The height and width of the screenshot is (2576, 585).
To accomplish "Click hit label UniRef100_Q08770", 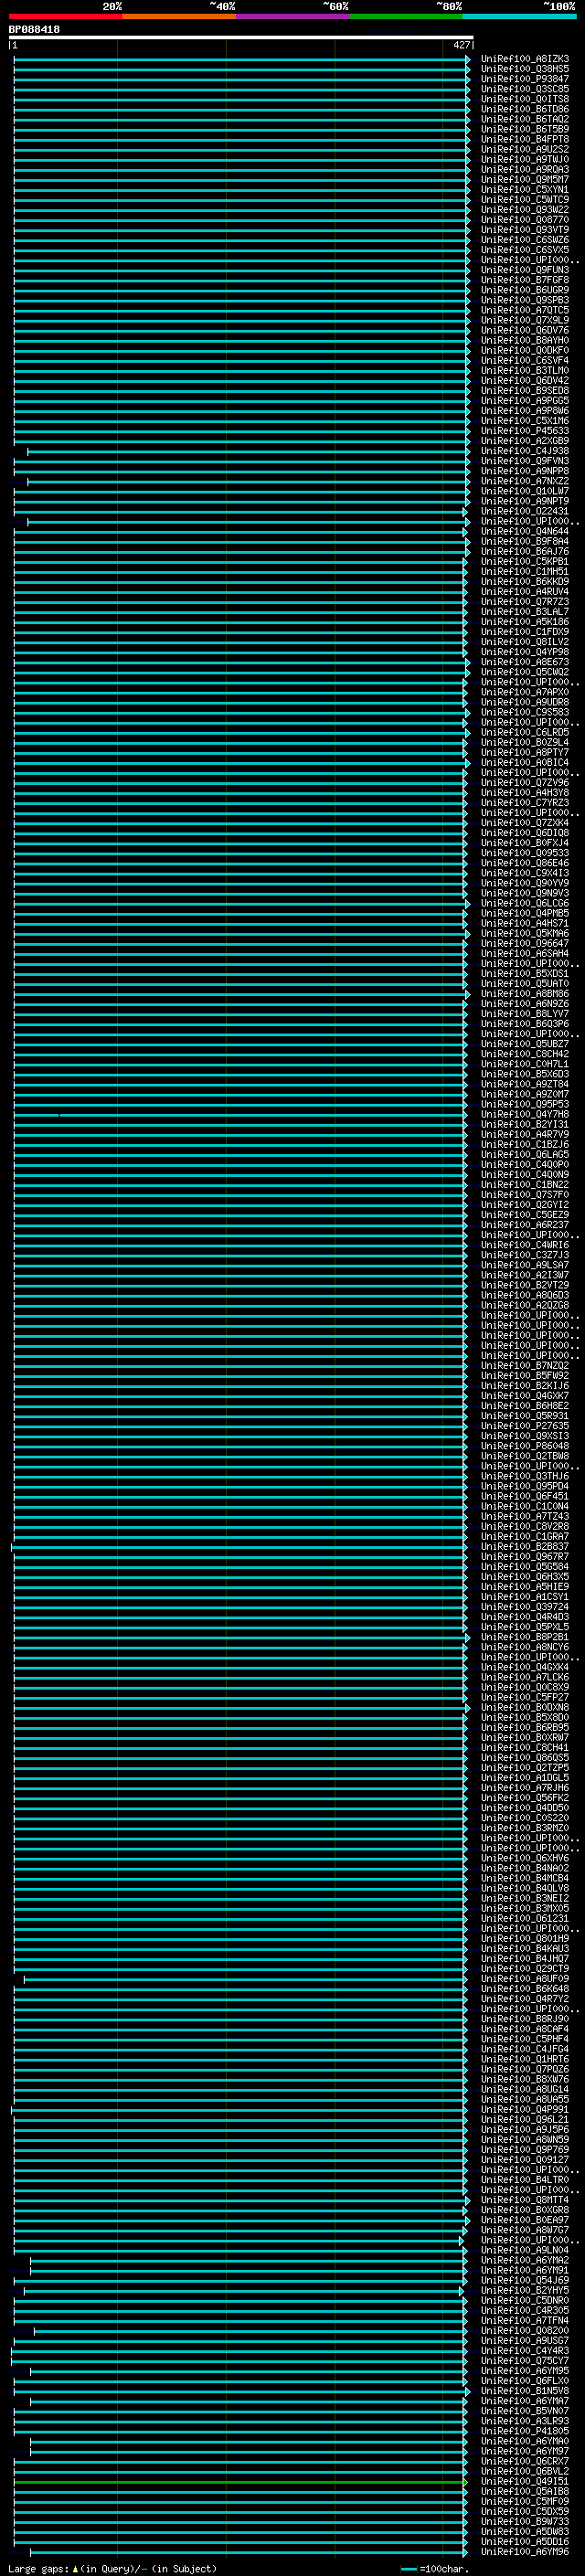I will click(x=524, y=220).
